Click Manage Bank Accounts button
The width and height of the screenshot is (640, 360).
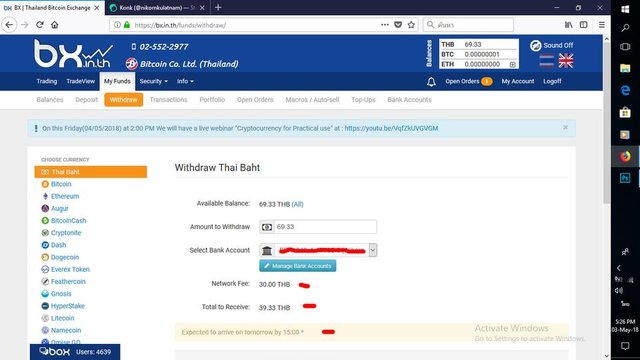298,266
